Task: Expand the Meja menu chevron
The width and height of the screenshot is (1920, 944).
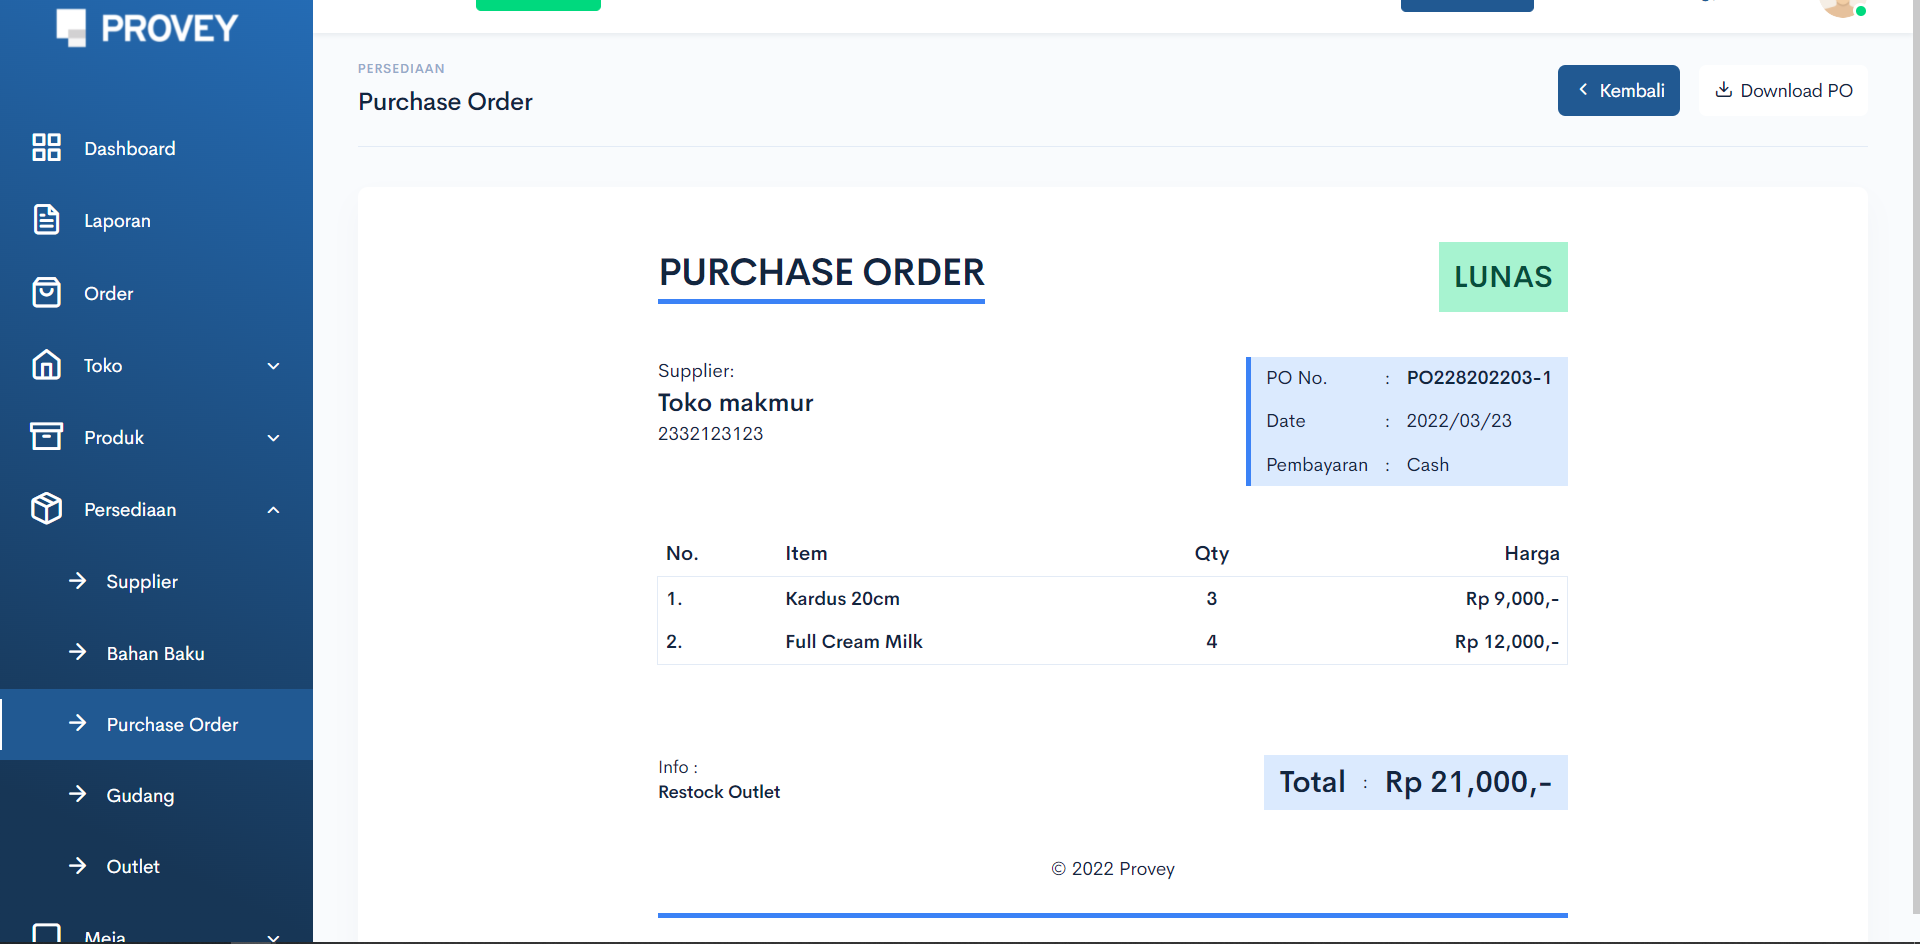Action: (x=273, y=936)
